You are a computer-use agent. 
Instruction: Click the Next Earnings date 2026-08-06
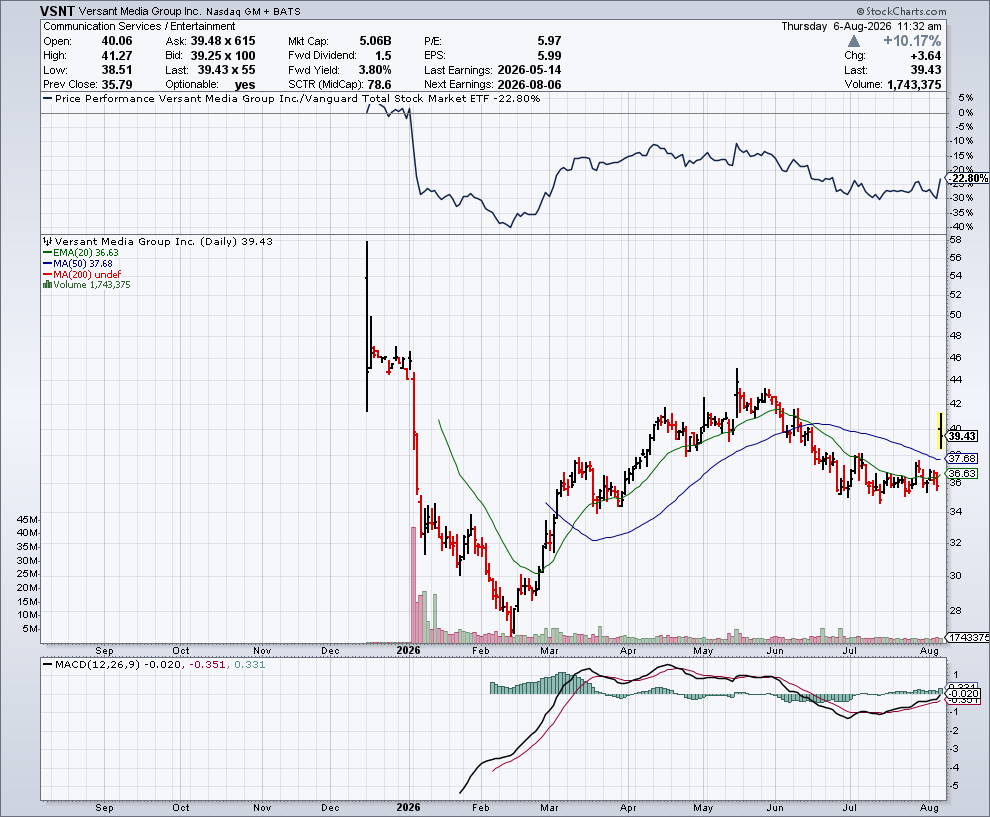(529, 85)
